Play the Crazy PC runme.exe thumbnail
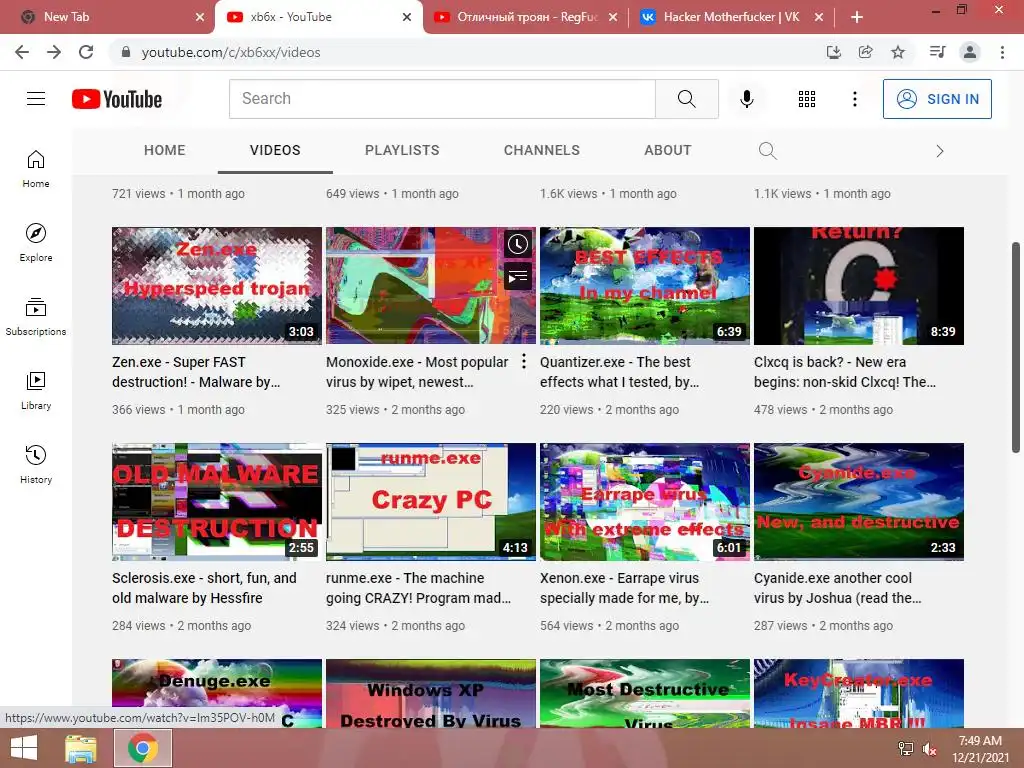 pyautogui.click(x=431, y=502)
